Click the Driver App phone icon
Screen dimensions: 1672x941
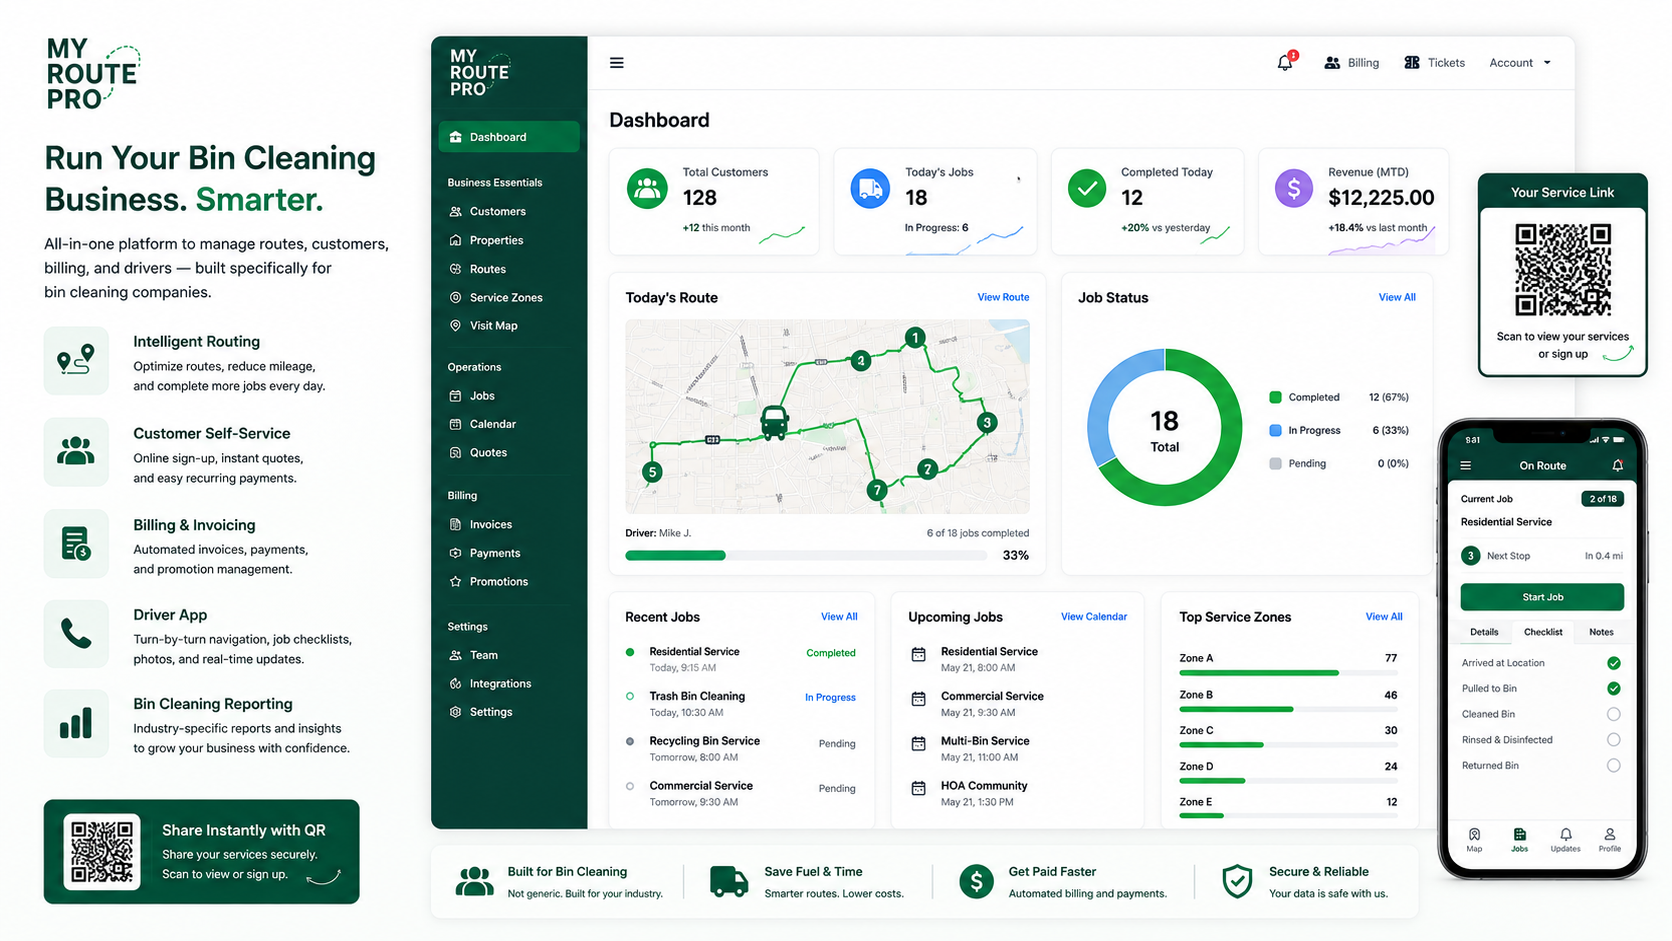pyautogui.click(x=76, y=634)
